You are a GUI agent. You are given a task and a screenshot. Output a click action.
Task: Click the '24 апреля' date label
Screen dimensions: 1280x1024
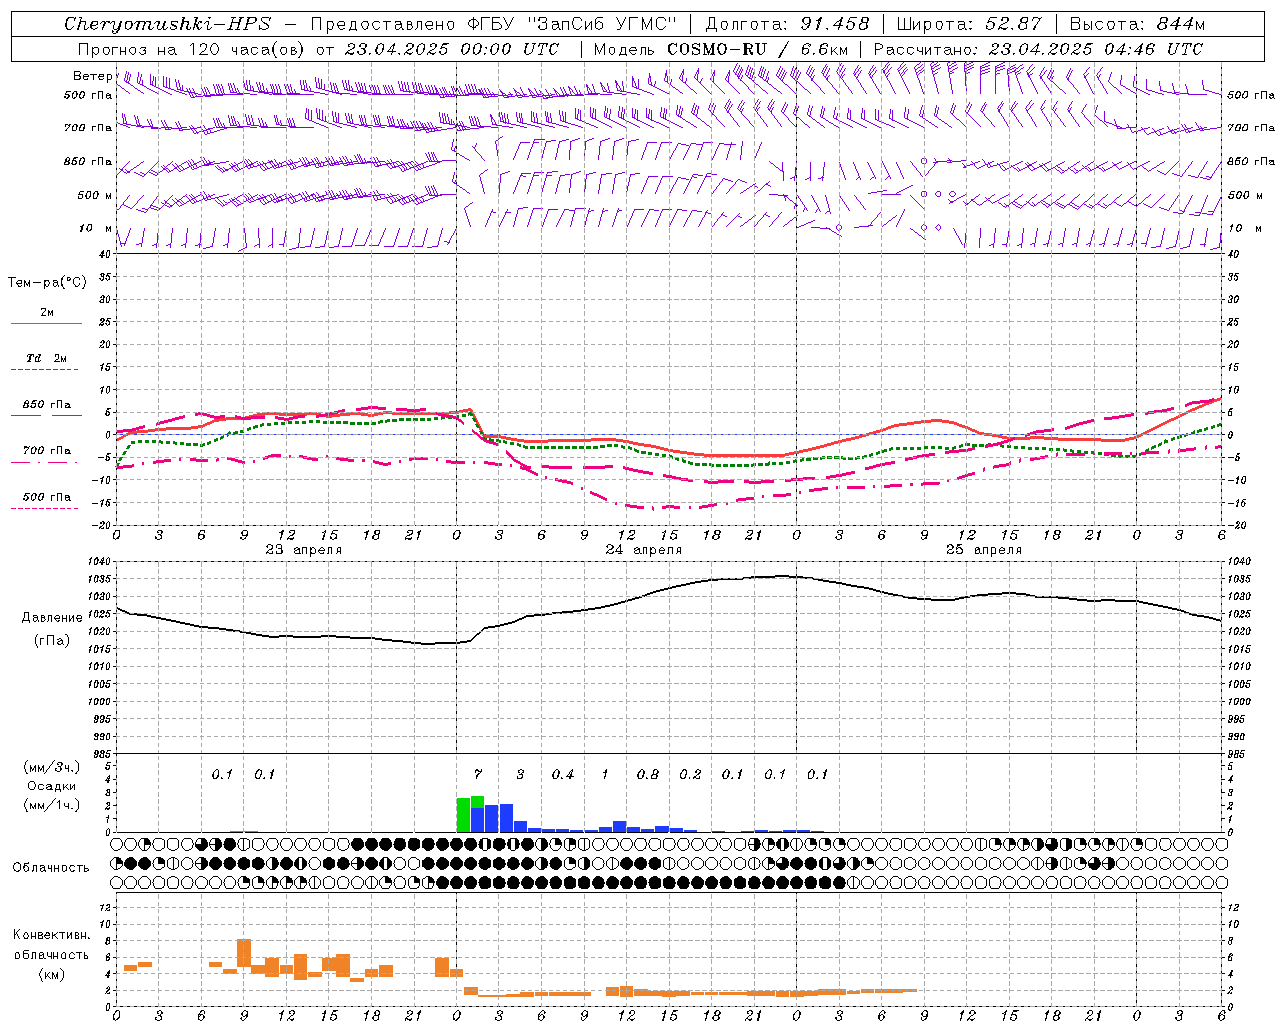pyautogui.click(x=643, y=550)
